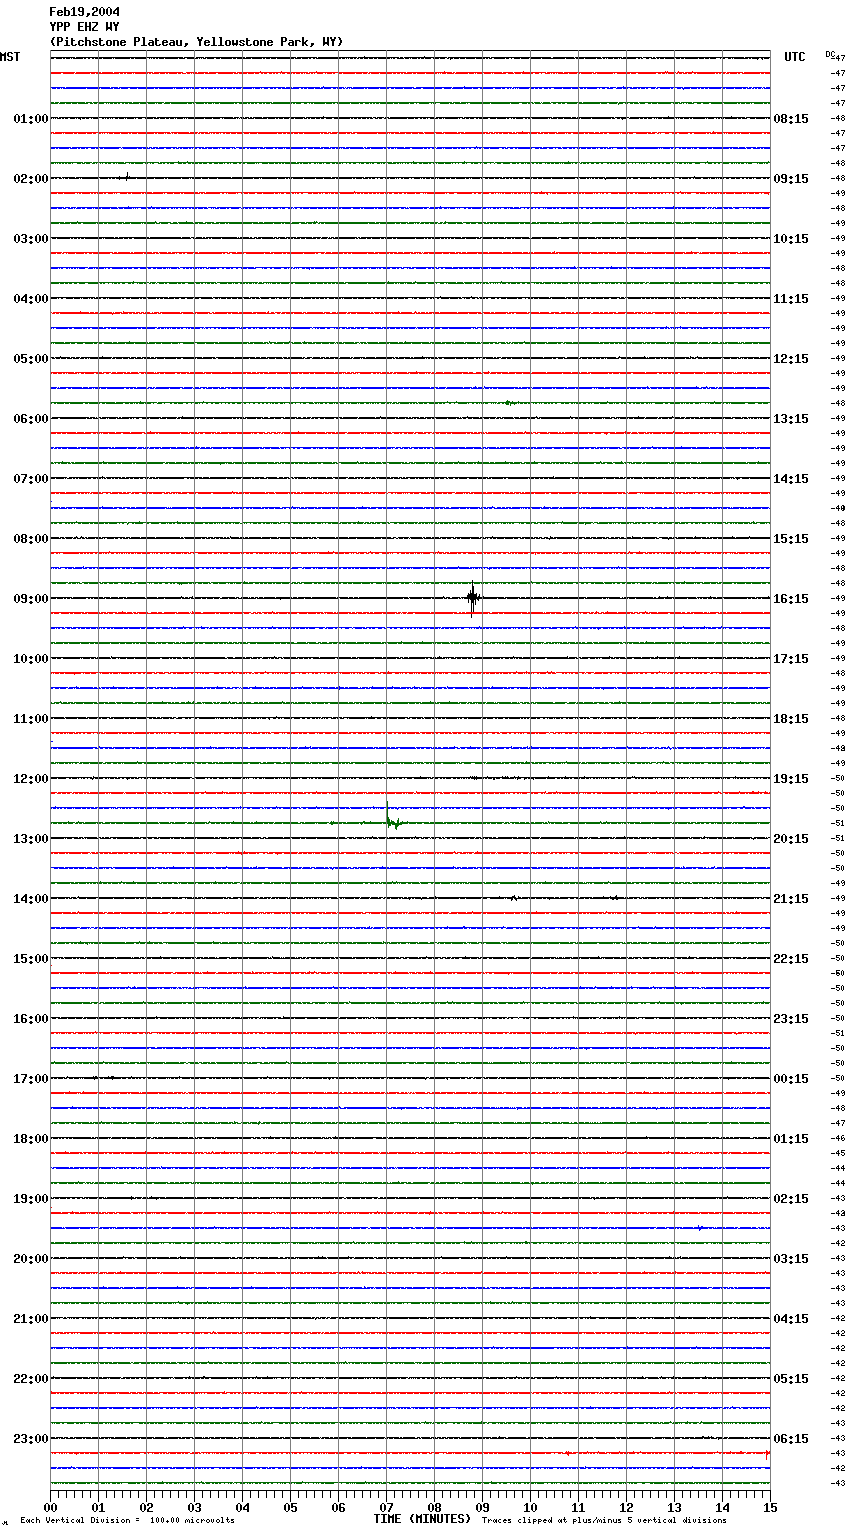Image resolution: width=850 pixels, height=1534 pixels.
Task: Click the 04:00 MST time label
Action: pos(30,299)
